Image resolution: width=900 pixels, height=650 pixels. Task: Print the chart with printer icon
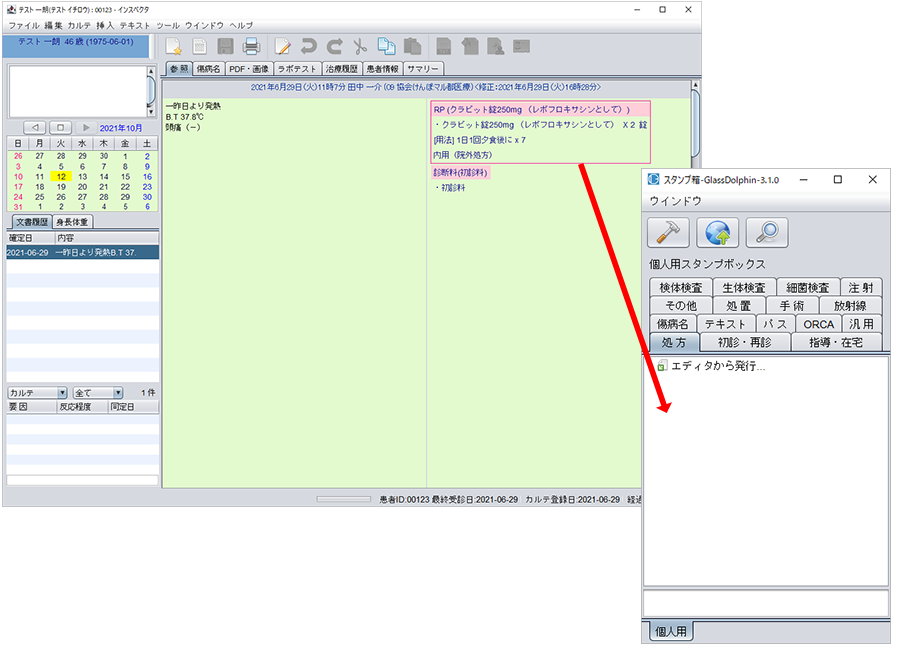pyautogui.click(x=251, y=46)
